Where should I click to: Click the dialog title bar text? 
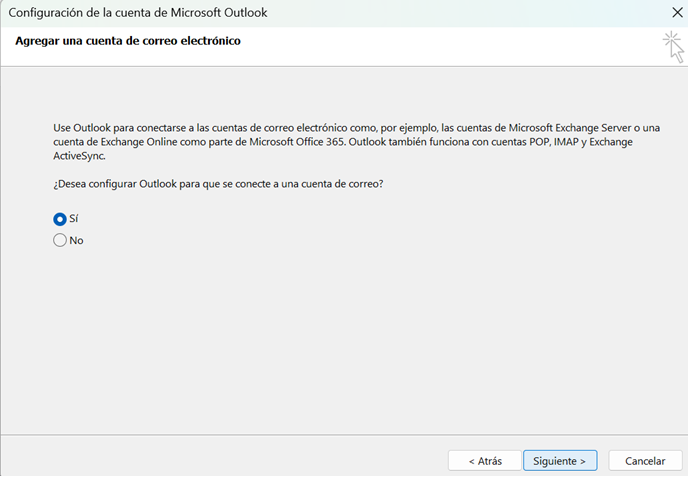pyautogui.click(x=137, y=13)
